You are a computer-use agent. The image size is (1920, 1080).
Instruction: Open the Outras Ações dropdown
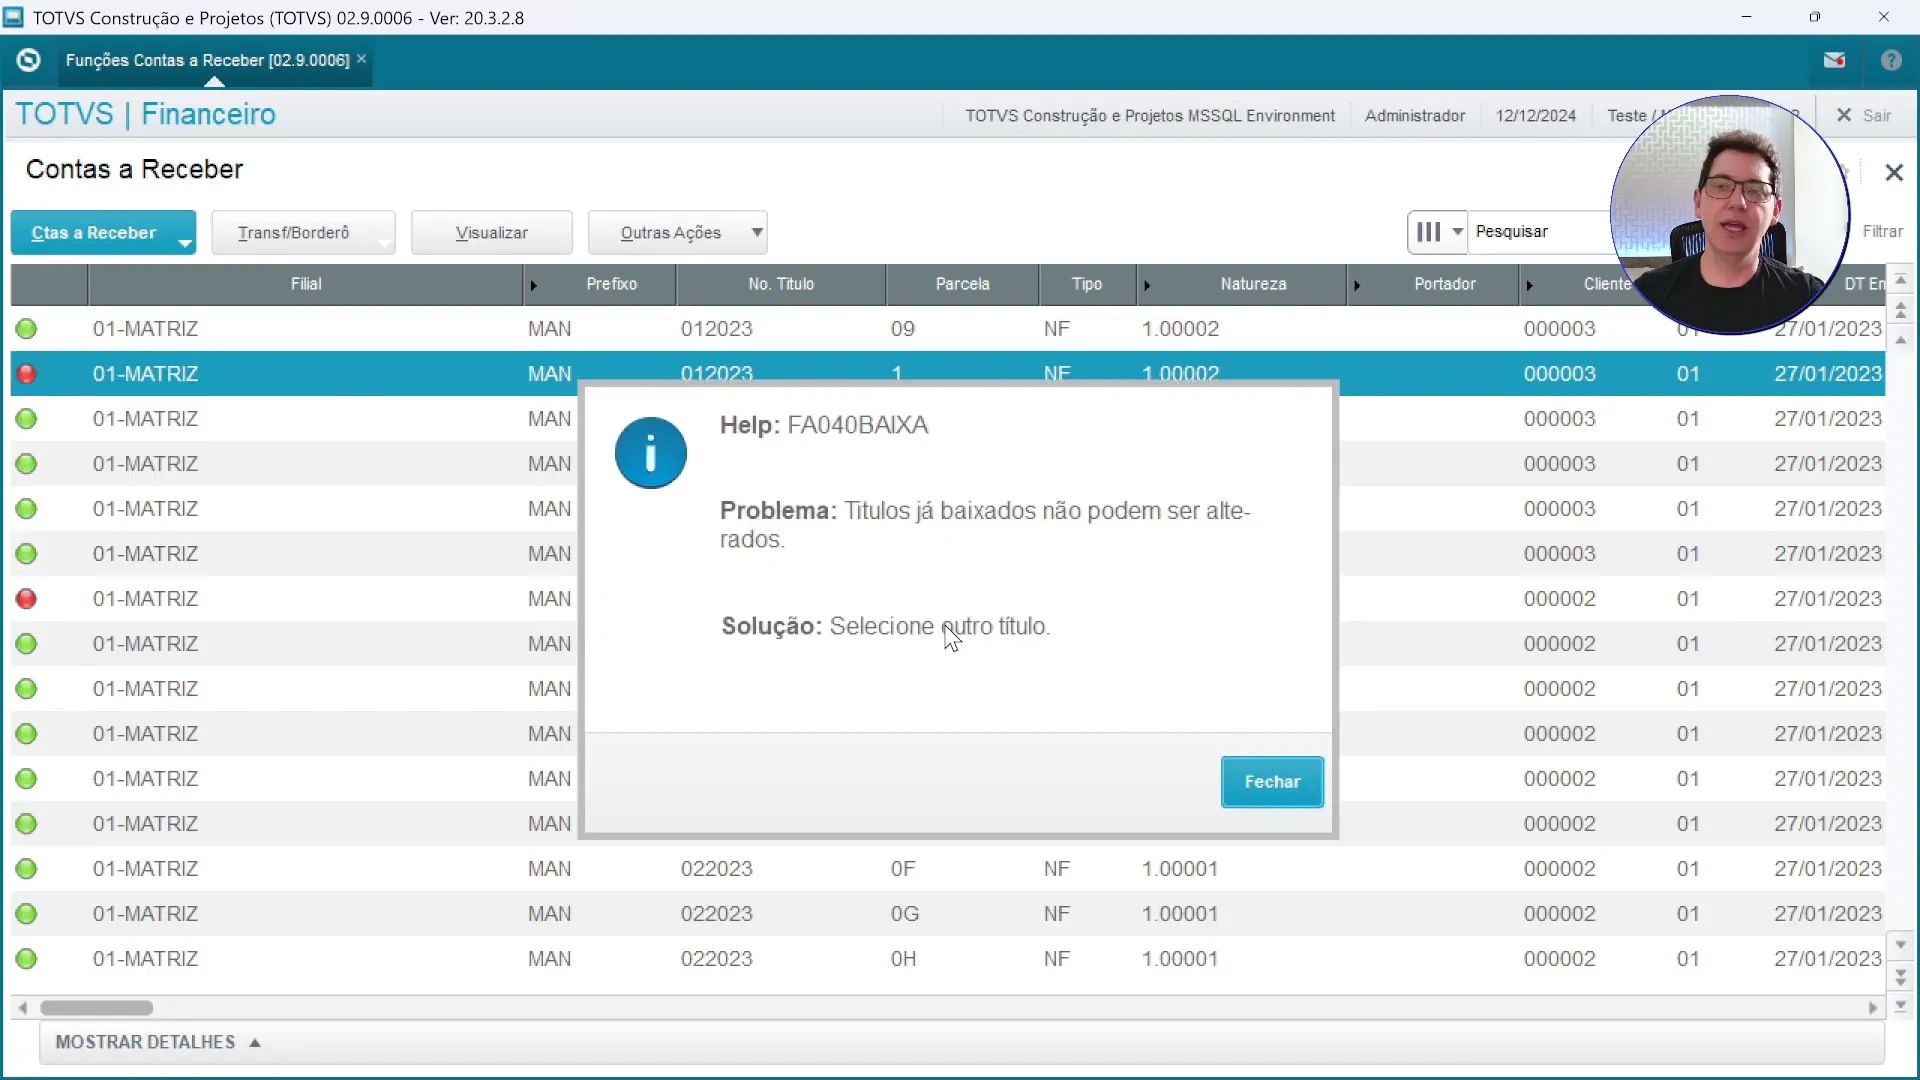(678, 232)
